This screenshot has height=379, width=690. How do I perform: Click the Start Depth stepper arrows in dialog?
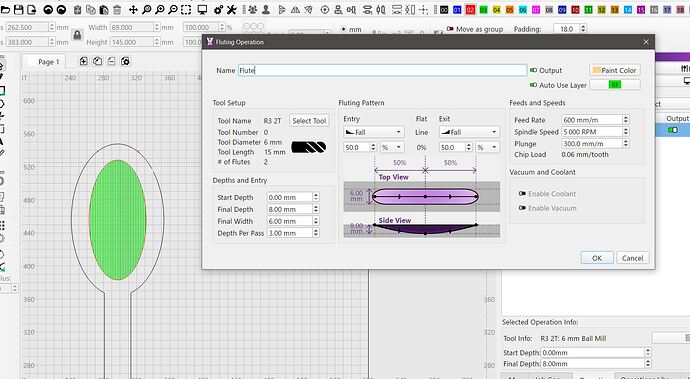coord(316,197)
